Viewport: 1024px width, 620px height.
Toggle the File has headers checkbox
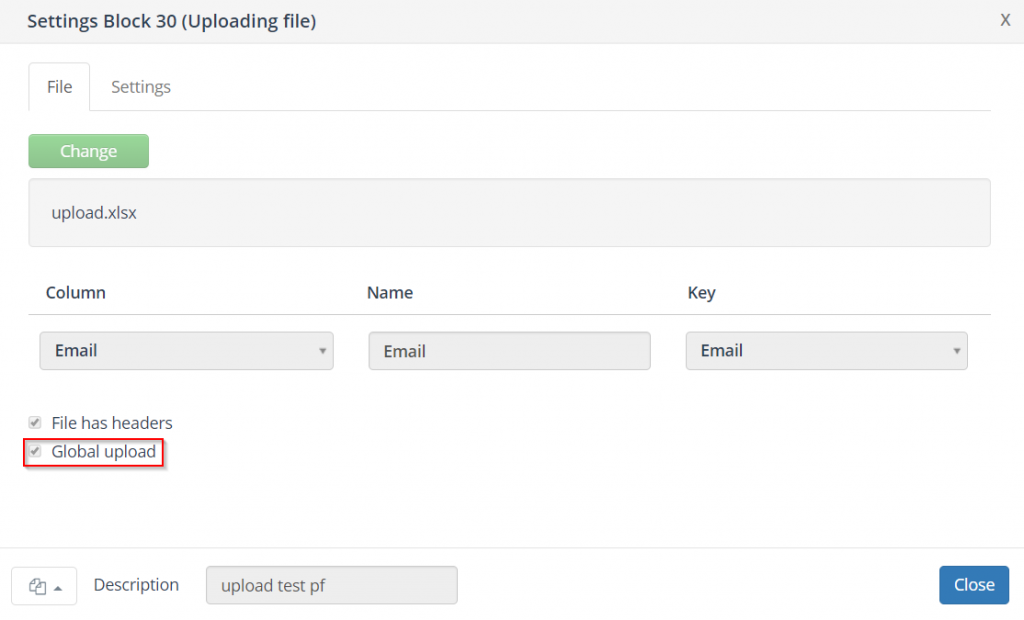click(35, 423)
